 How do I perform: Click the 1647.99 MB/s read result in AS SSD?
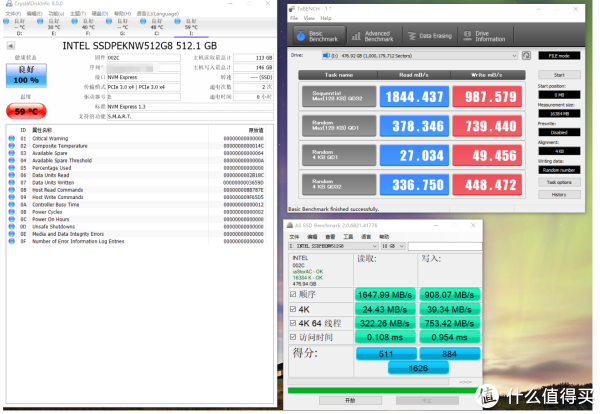coord(385,295)
